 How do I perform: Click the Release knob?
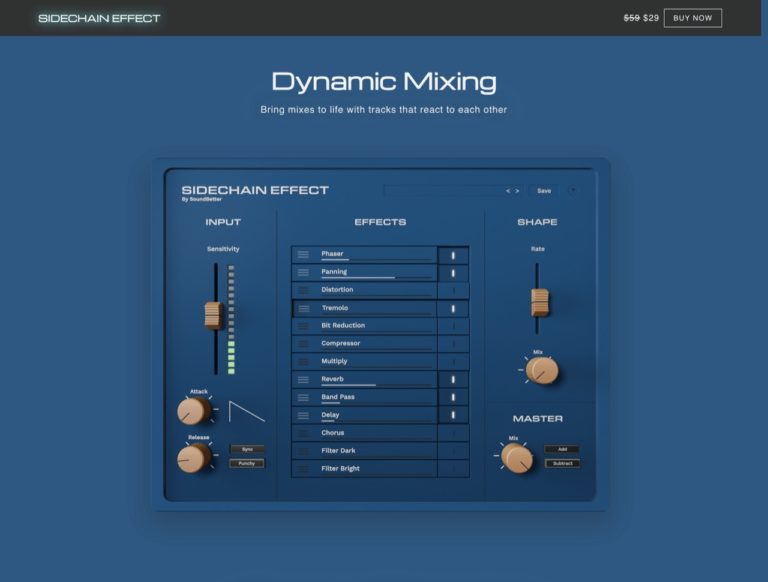tap(193, 458)
